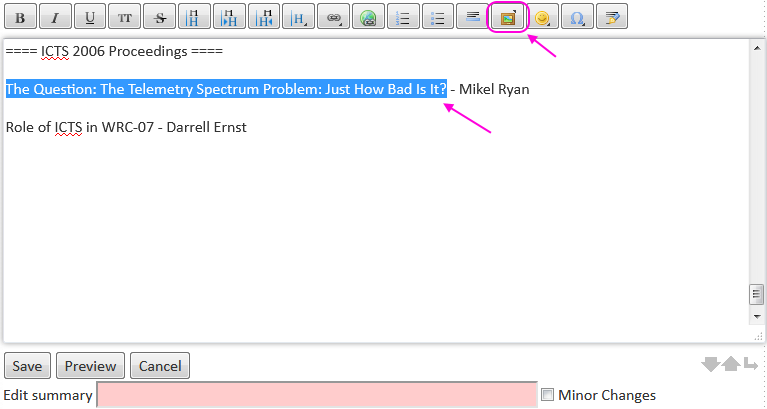Insert an internal link
This screenshot has height=409, width=767.
point(334,18)
